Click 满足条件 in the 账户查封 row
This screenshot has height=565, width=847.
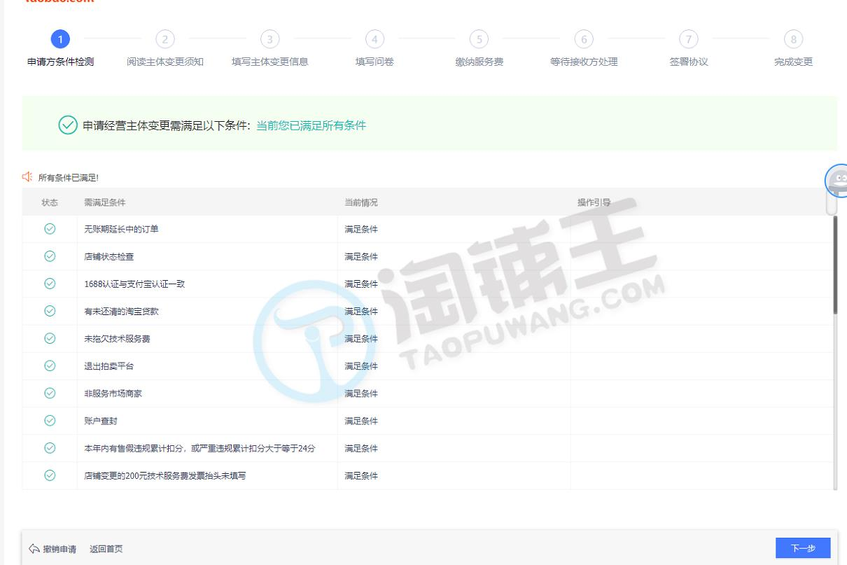pyautogui.click(x=361, y=421)
